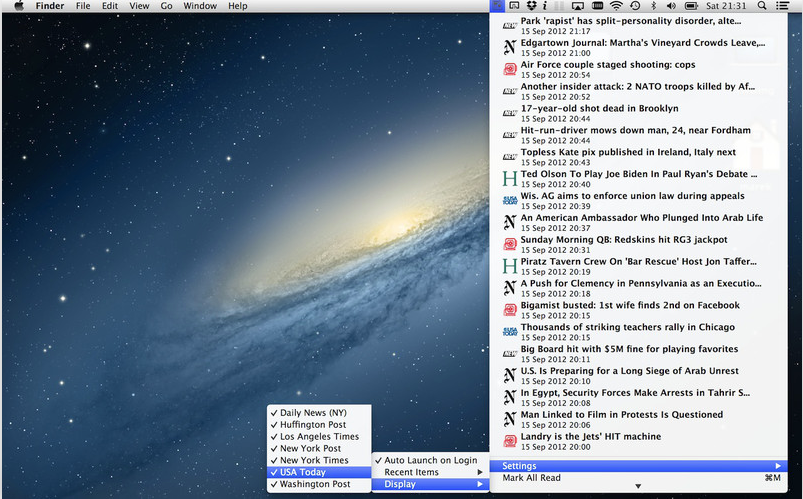Open the Window menu

point(200,6)
